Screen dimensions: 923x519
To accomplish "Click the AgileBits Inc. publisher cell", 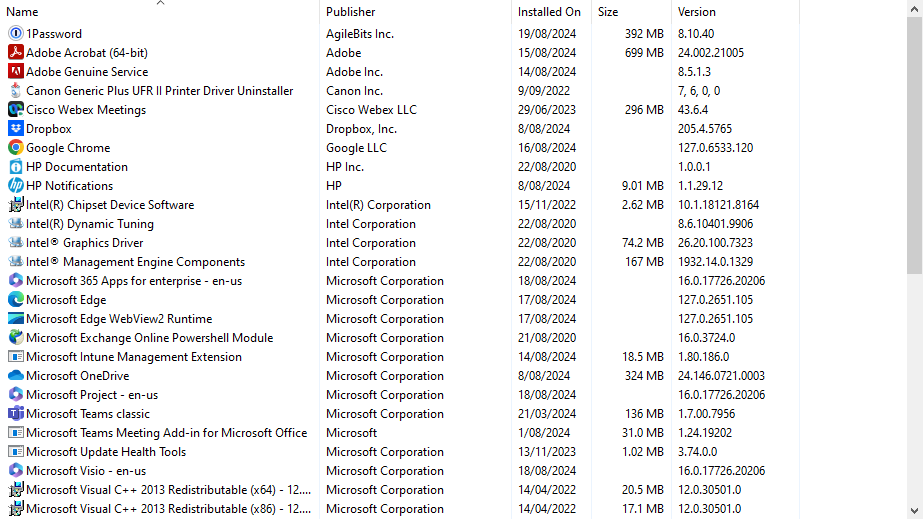I will click(360, 34).
